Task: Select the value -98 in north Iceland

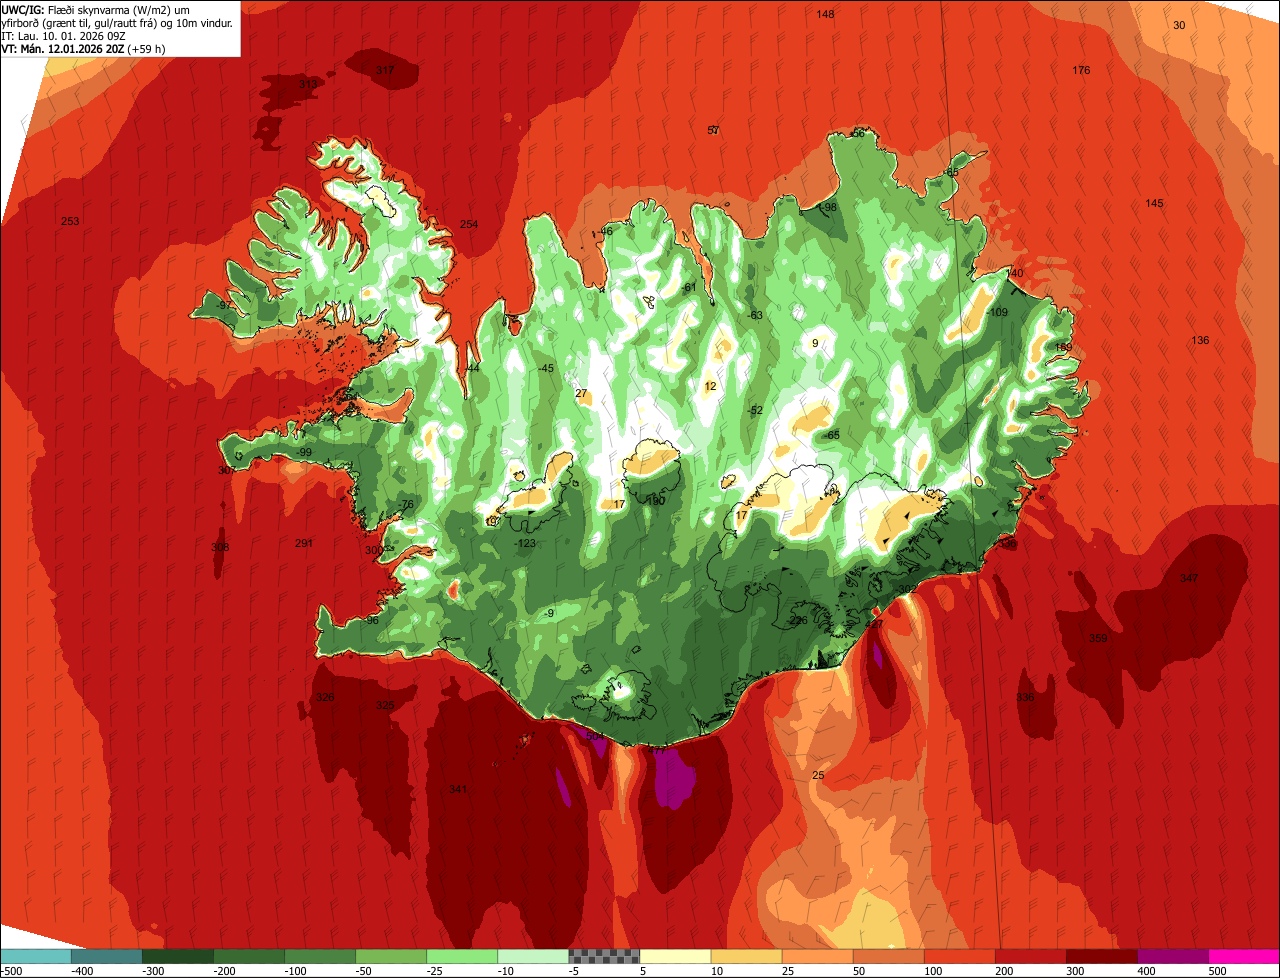Action: pos(828,207)
